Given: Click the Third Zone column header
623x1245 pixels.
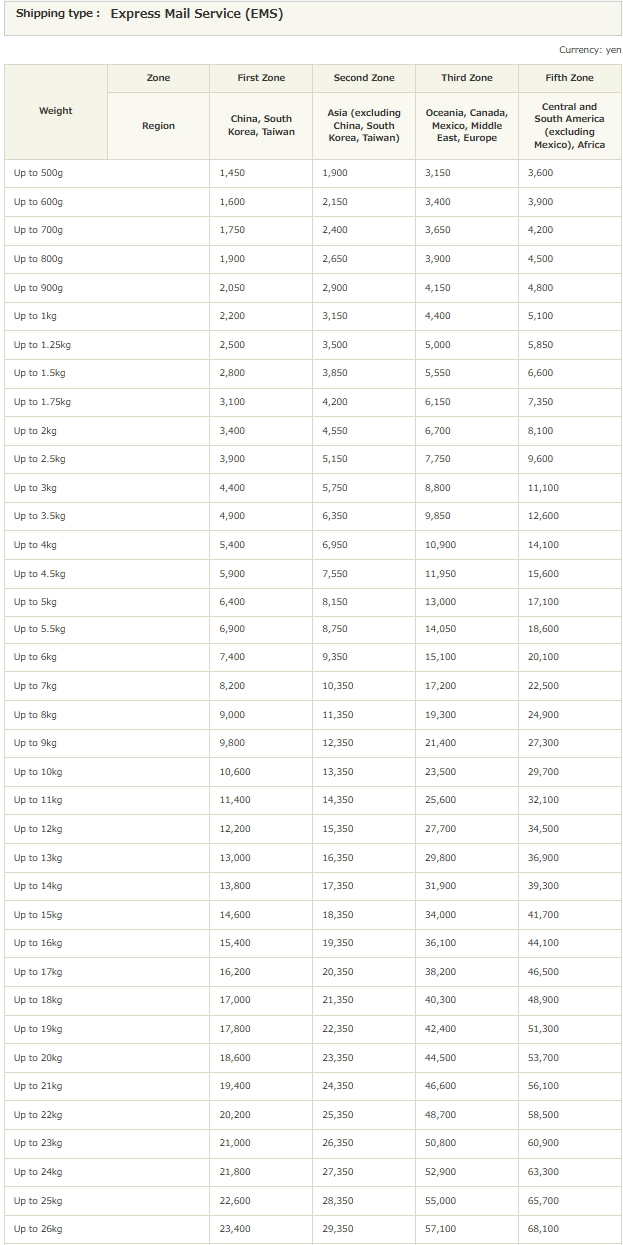Looking at the screenshot, I should click(x=467, y=78).
